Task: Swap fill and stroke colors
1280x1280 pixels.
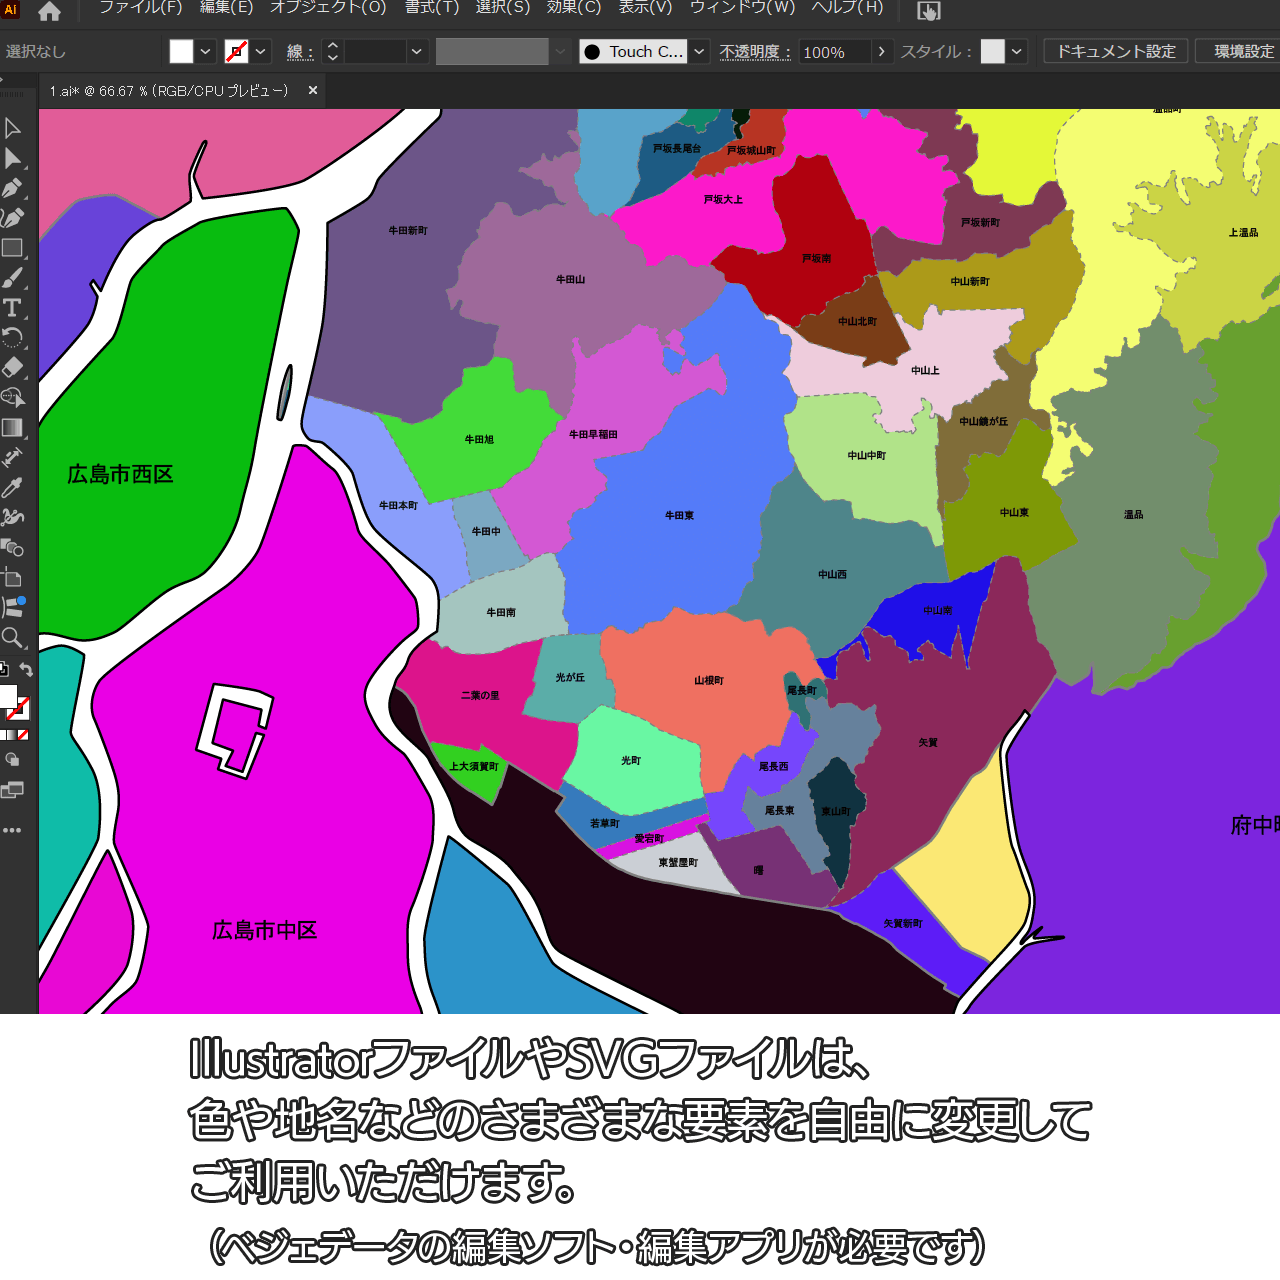Action: 27,670
